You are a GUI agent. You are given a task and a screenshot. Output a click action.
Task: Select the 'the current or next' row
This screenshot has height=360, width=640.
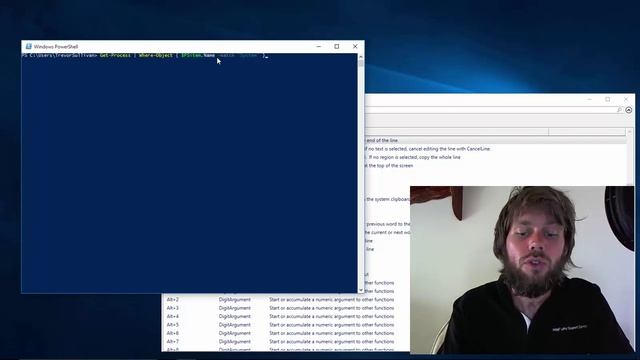click(x=387, y=232)
